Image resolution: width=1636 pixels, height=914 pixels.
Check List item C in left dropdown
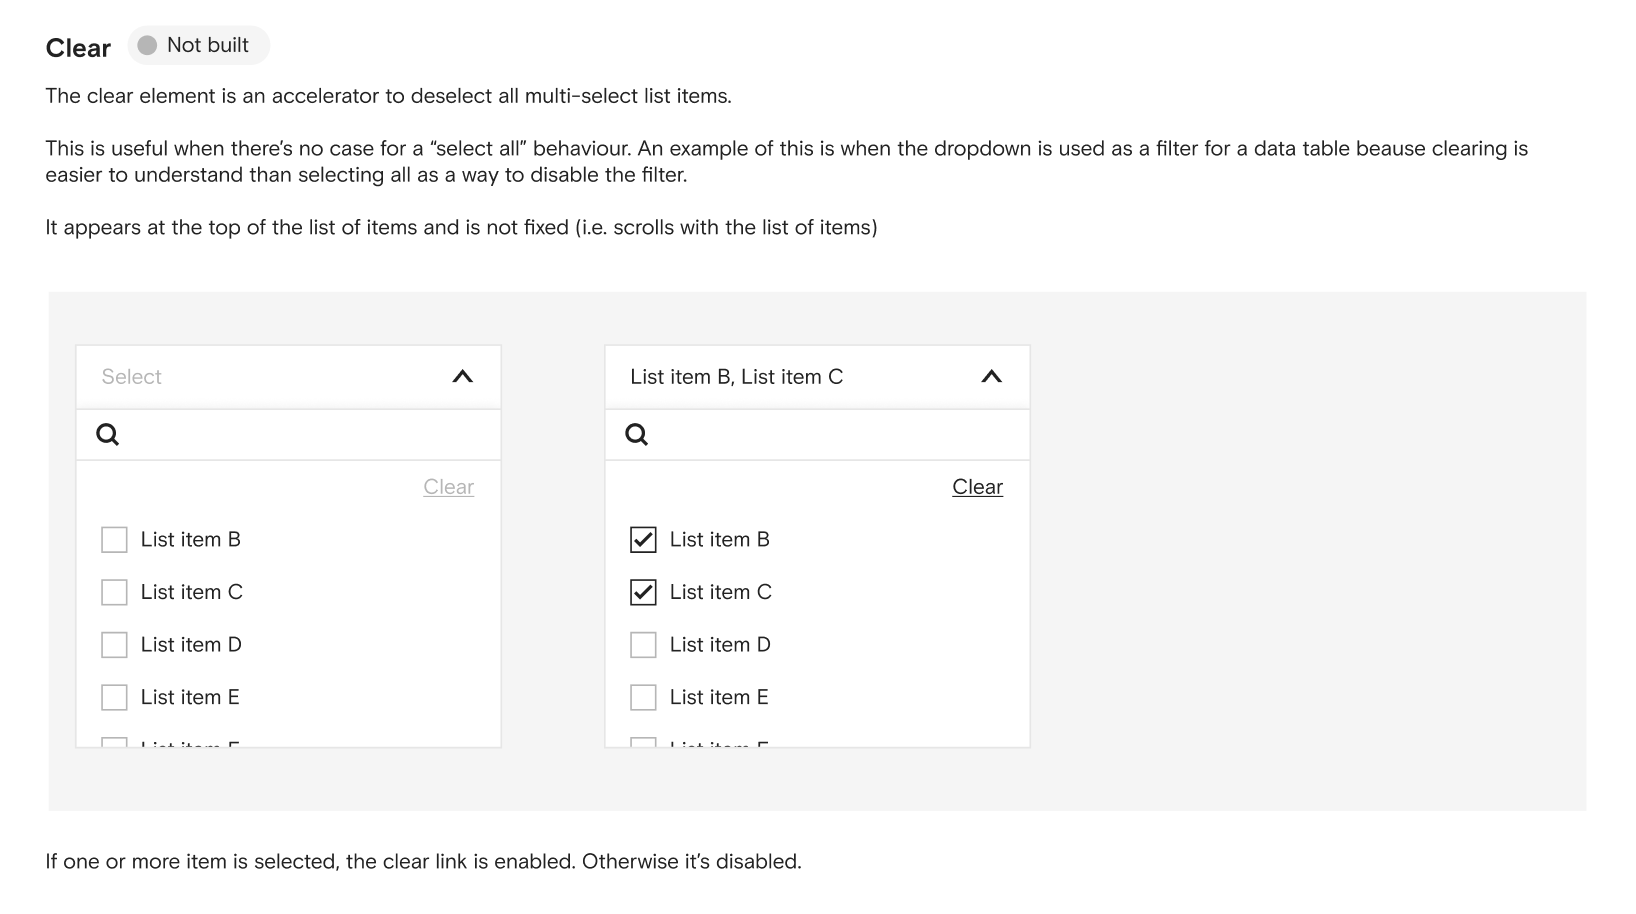(x=114, y=592)
